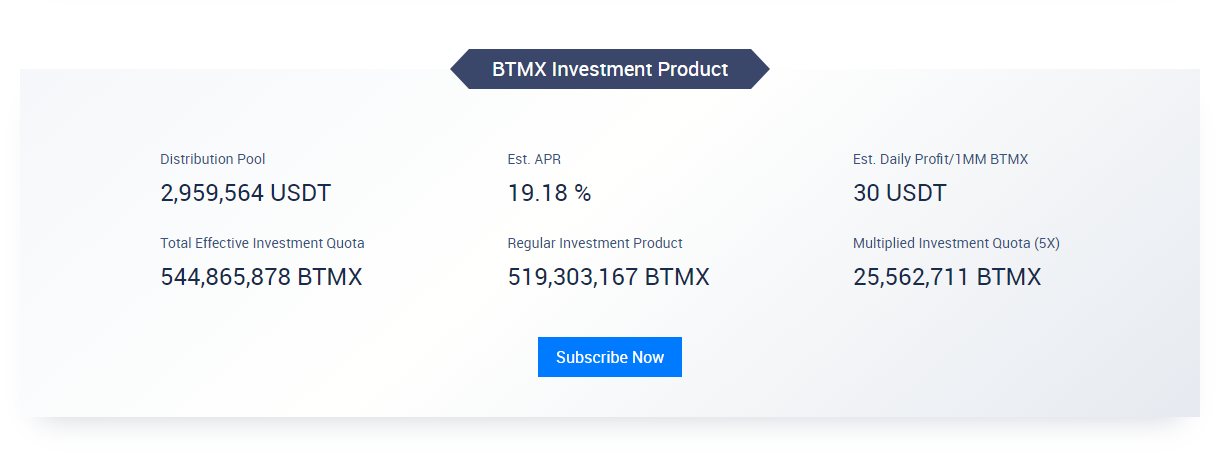The width and height of the screenshot is (1218, 465).
Task: Select the 19.18 % value
Action: (549, 193)
